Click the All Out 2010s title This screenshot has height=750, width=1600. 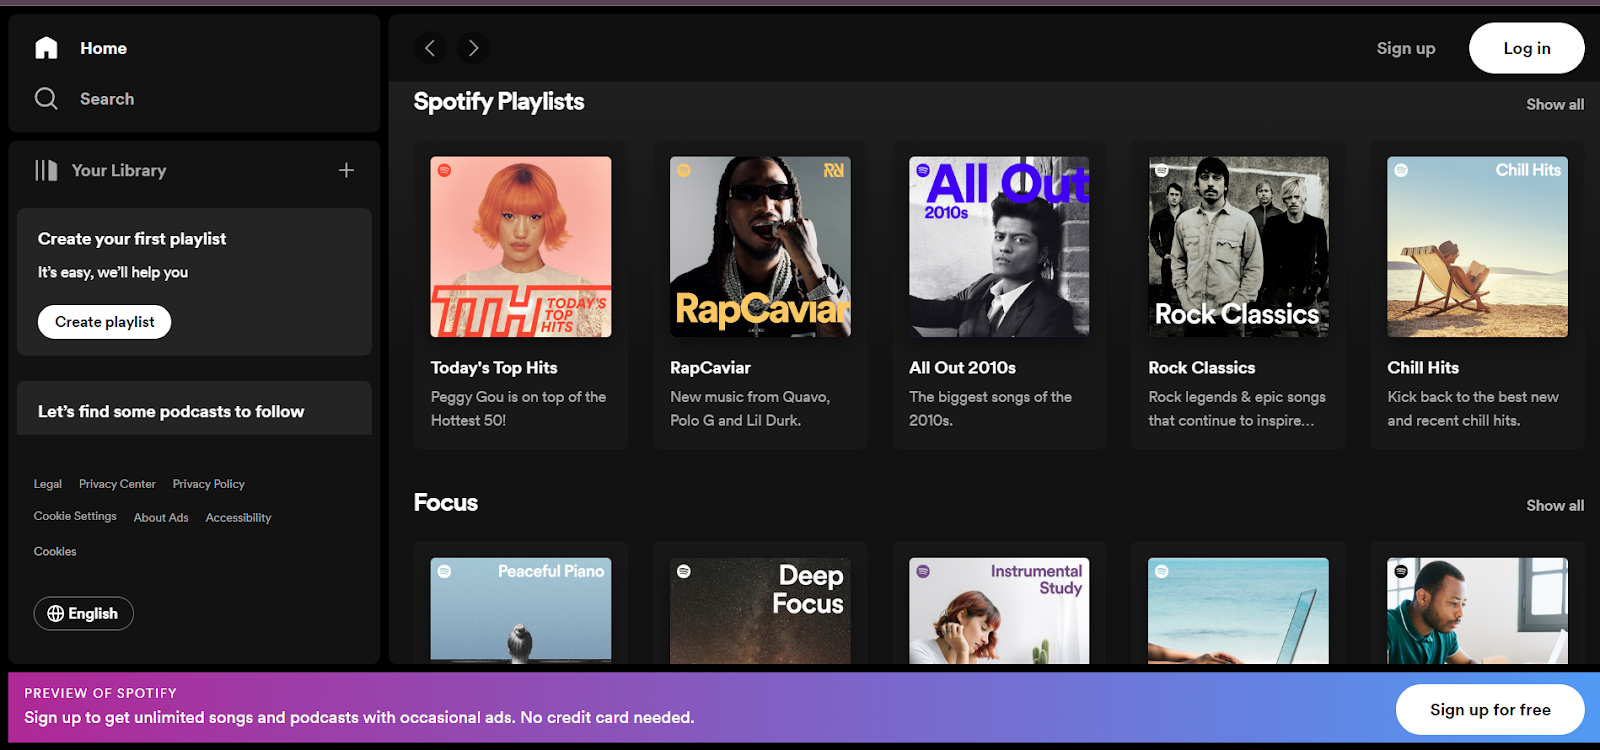tap(962, 368)
